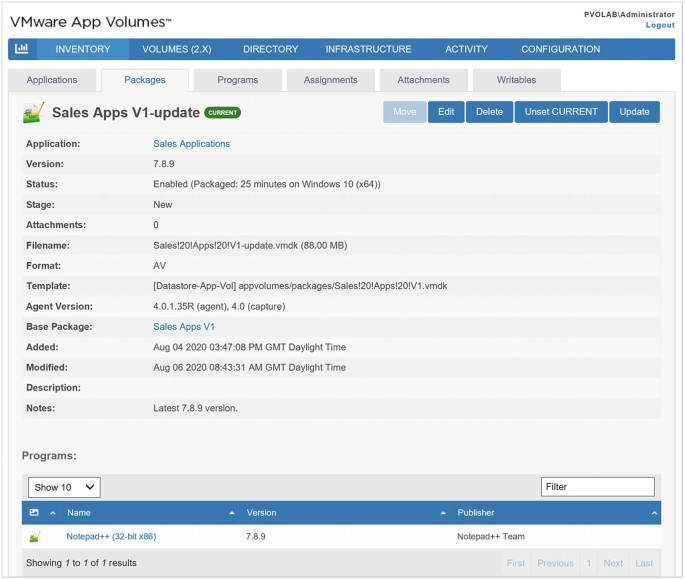Click the Showing 1 to 1 results text
The width and height of the screenshot is (685, 580).
point(81,563)
